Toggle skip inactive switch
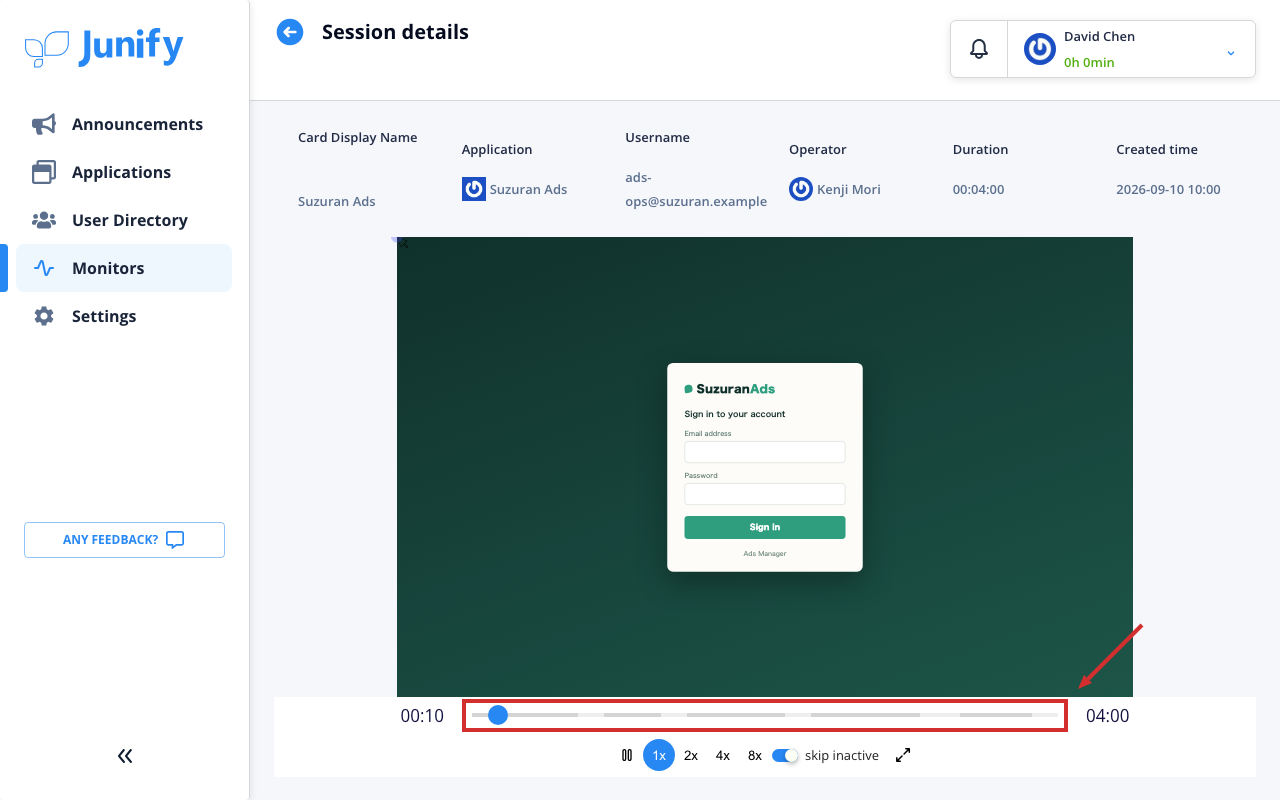Image resolution: width=1280 pixels, height=800 pixels. pos(785,756)
